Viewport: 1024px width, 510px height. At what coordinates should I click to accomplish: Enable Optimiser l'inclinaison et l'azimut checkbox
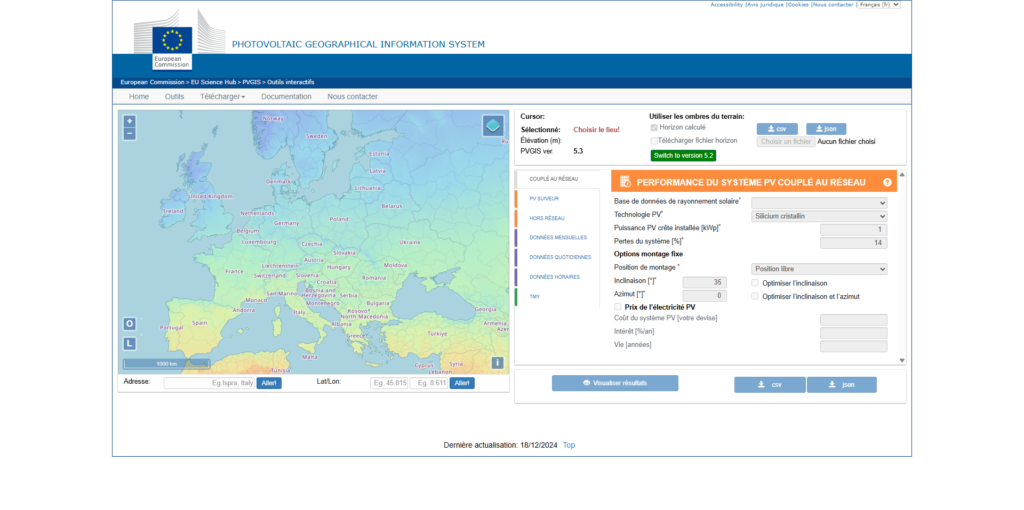pos(755,296)
